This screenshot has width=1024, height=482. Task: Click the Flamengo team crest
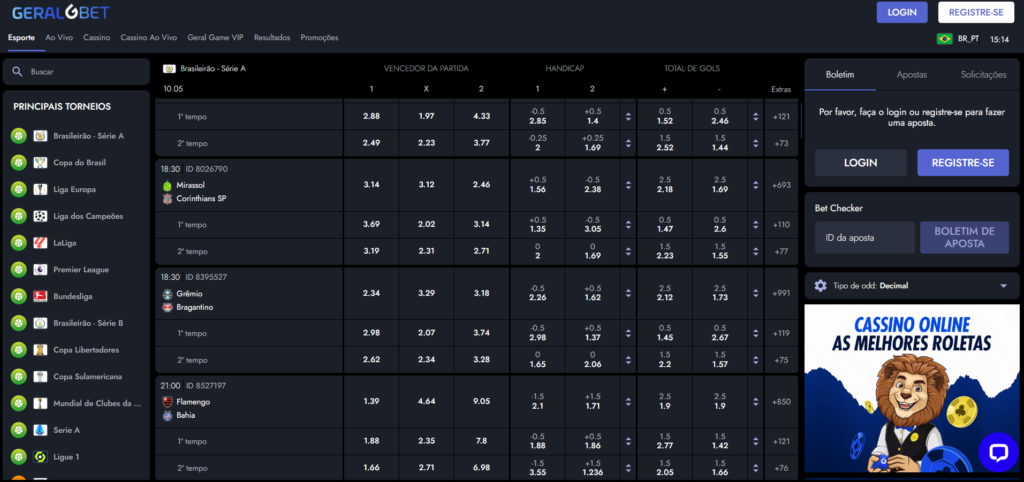[x=167, y=402]
